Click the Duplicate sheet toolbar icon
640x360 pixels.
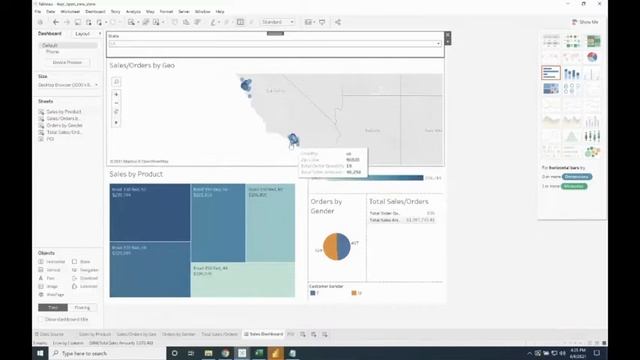coord(145,22)
